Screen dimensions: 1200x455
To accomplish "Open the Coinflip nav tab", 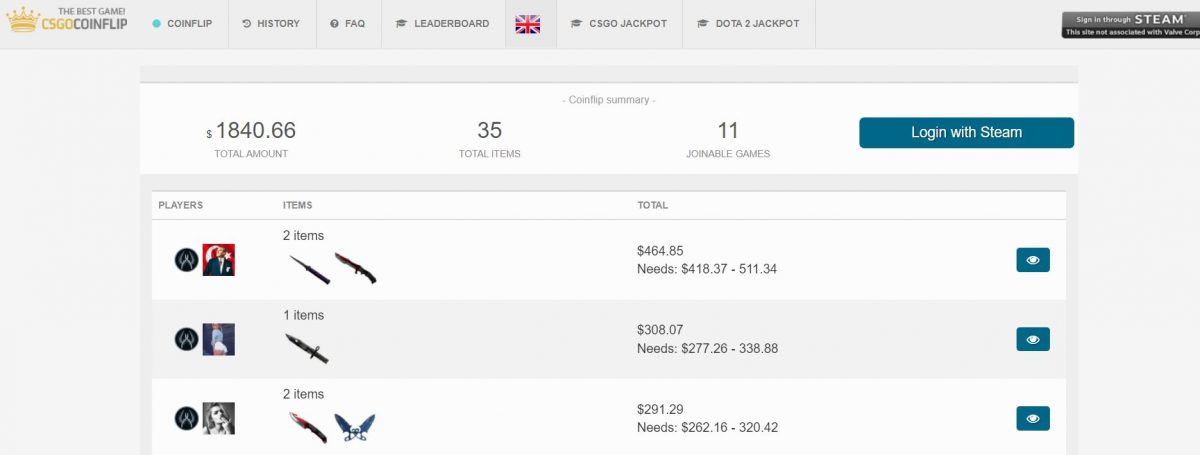I will (x=182, y=23).
